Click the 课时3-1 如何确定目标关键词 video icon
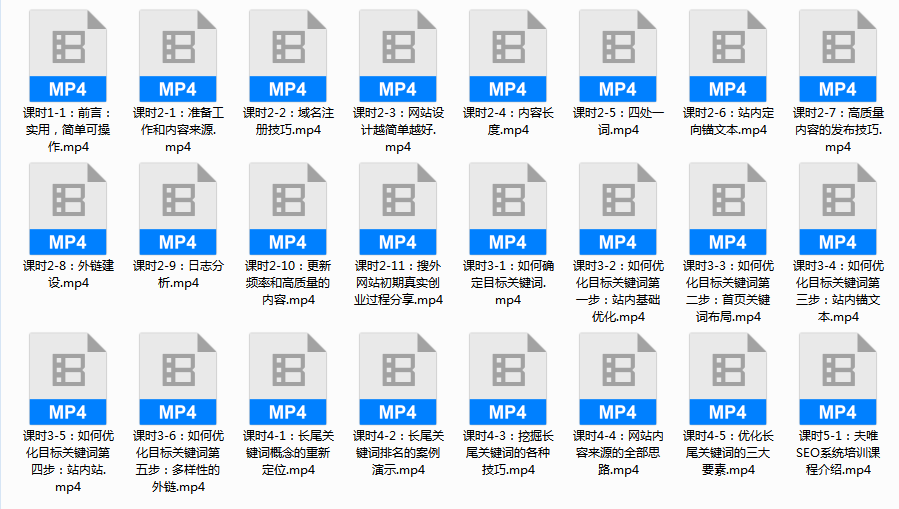Image resolution: width=899 pixels, height=509 pixels. [508, 208]
